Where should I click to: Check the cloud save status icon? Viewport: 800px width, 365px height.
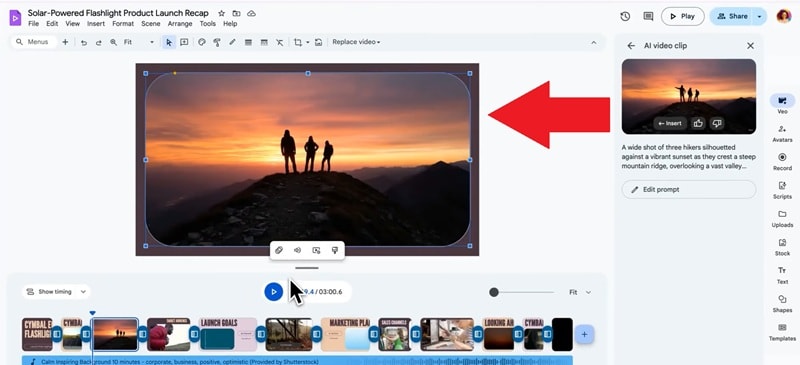251,13
